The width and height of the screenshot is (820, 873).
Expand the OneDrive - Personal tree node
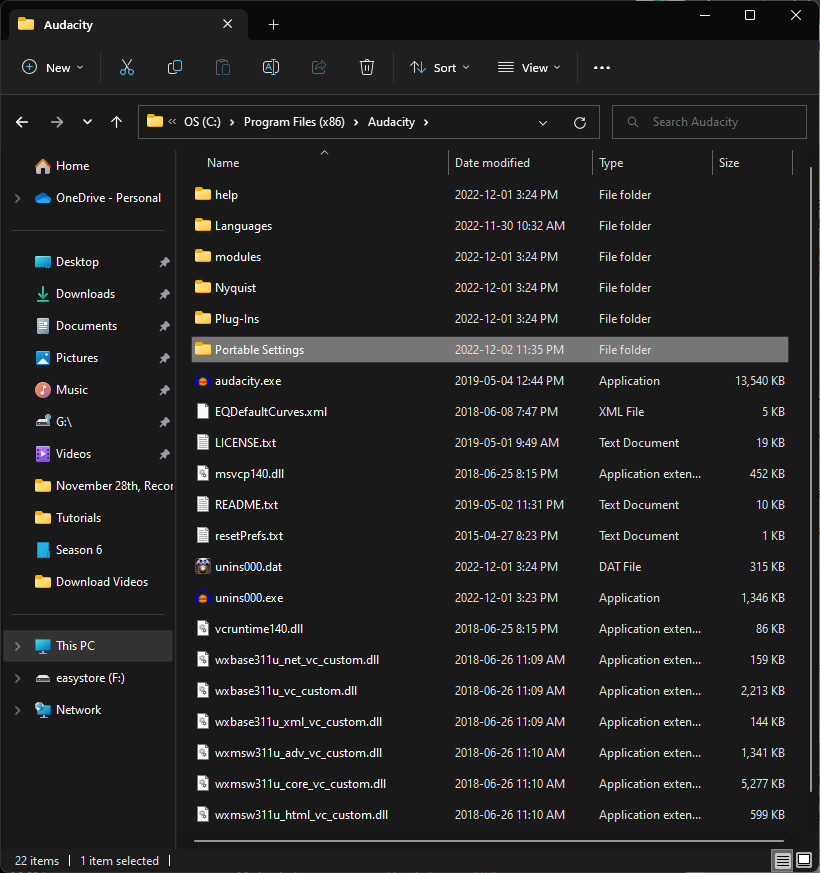17,198
